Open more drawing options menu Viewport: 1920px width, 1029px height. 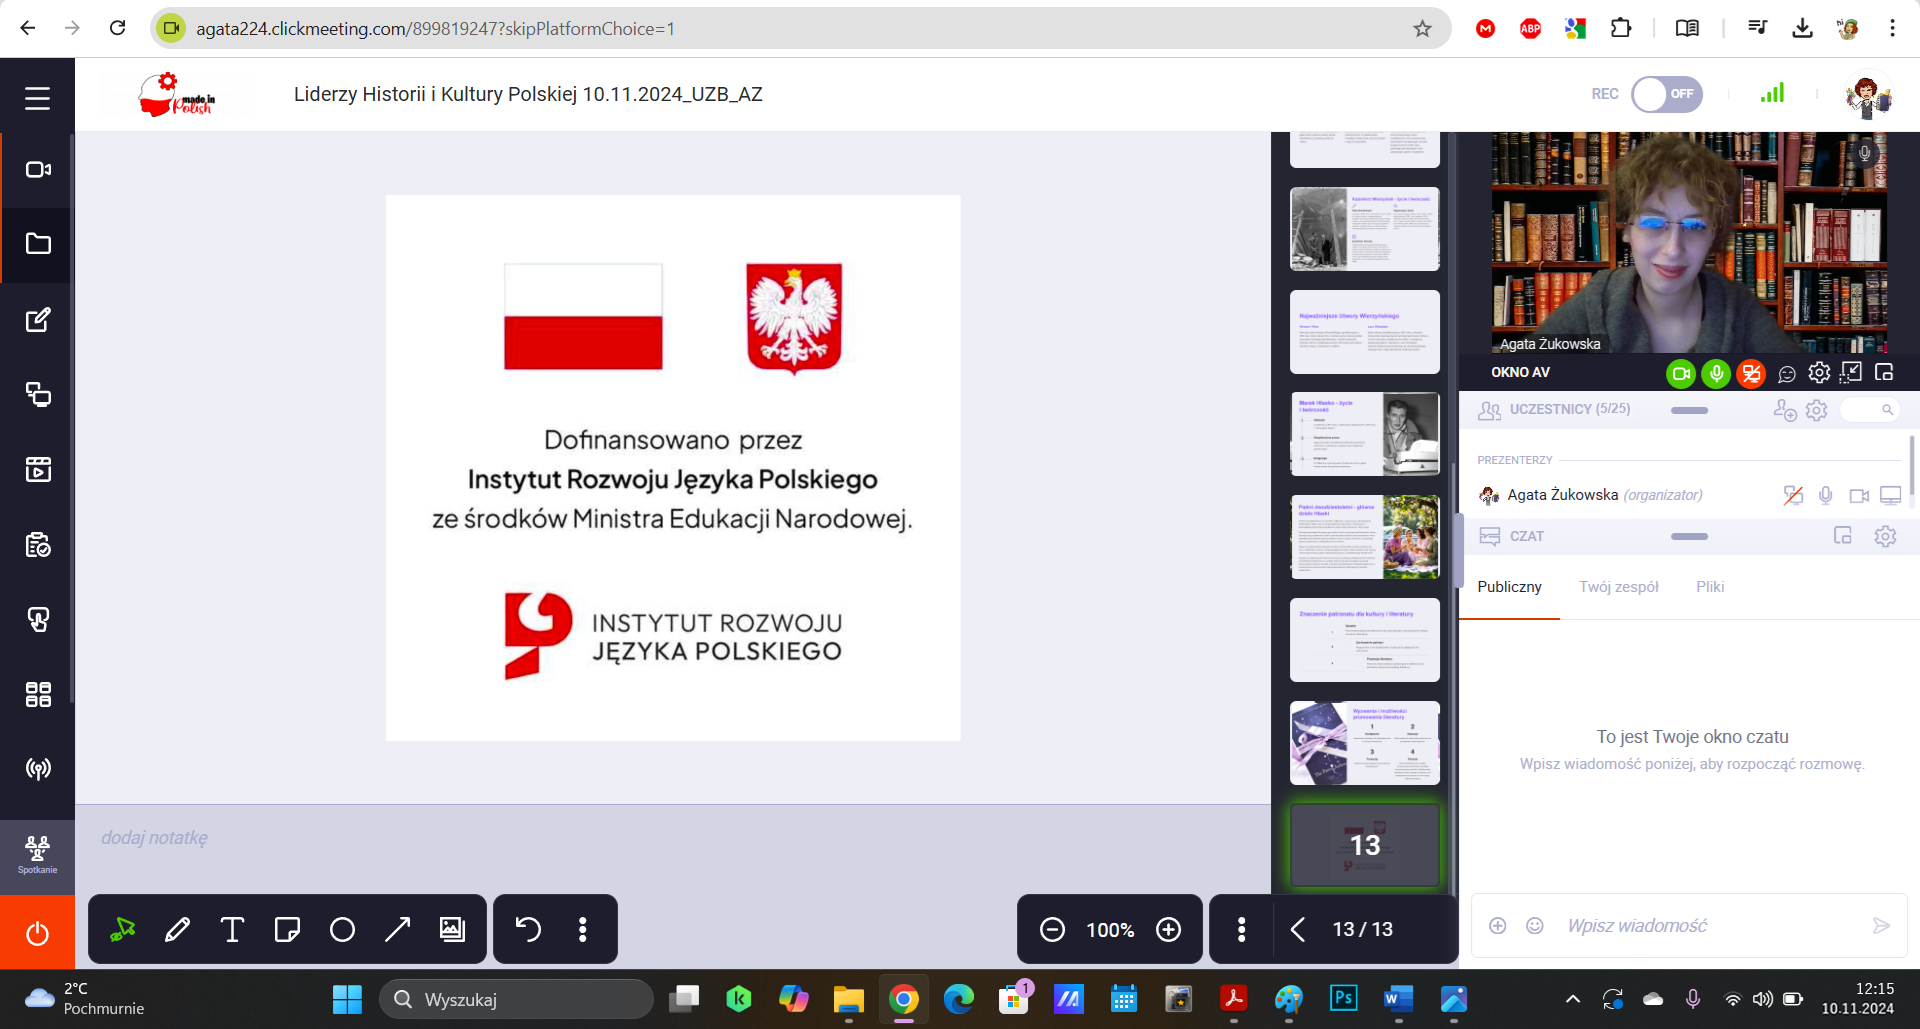point(583,929)
